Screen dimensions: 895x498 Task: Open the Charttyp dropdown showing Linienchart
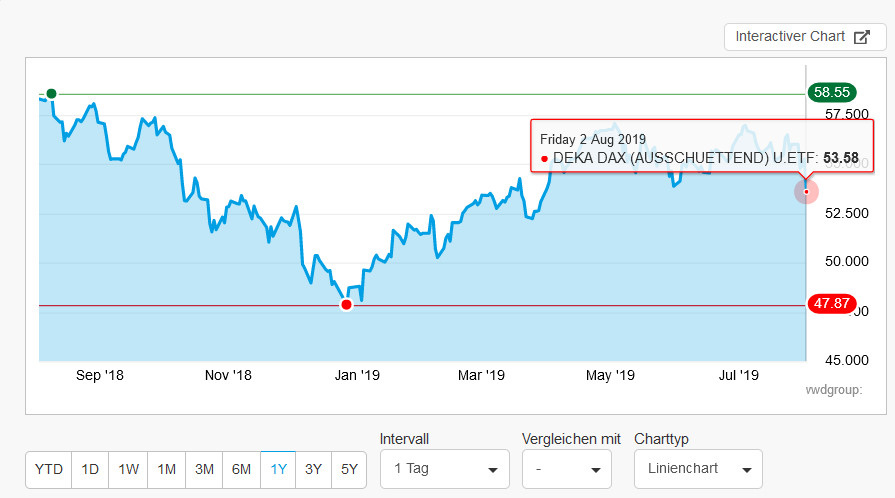click(697, 469)
